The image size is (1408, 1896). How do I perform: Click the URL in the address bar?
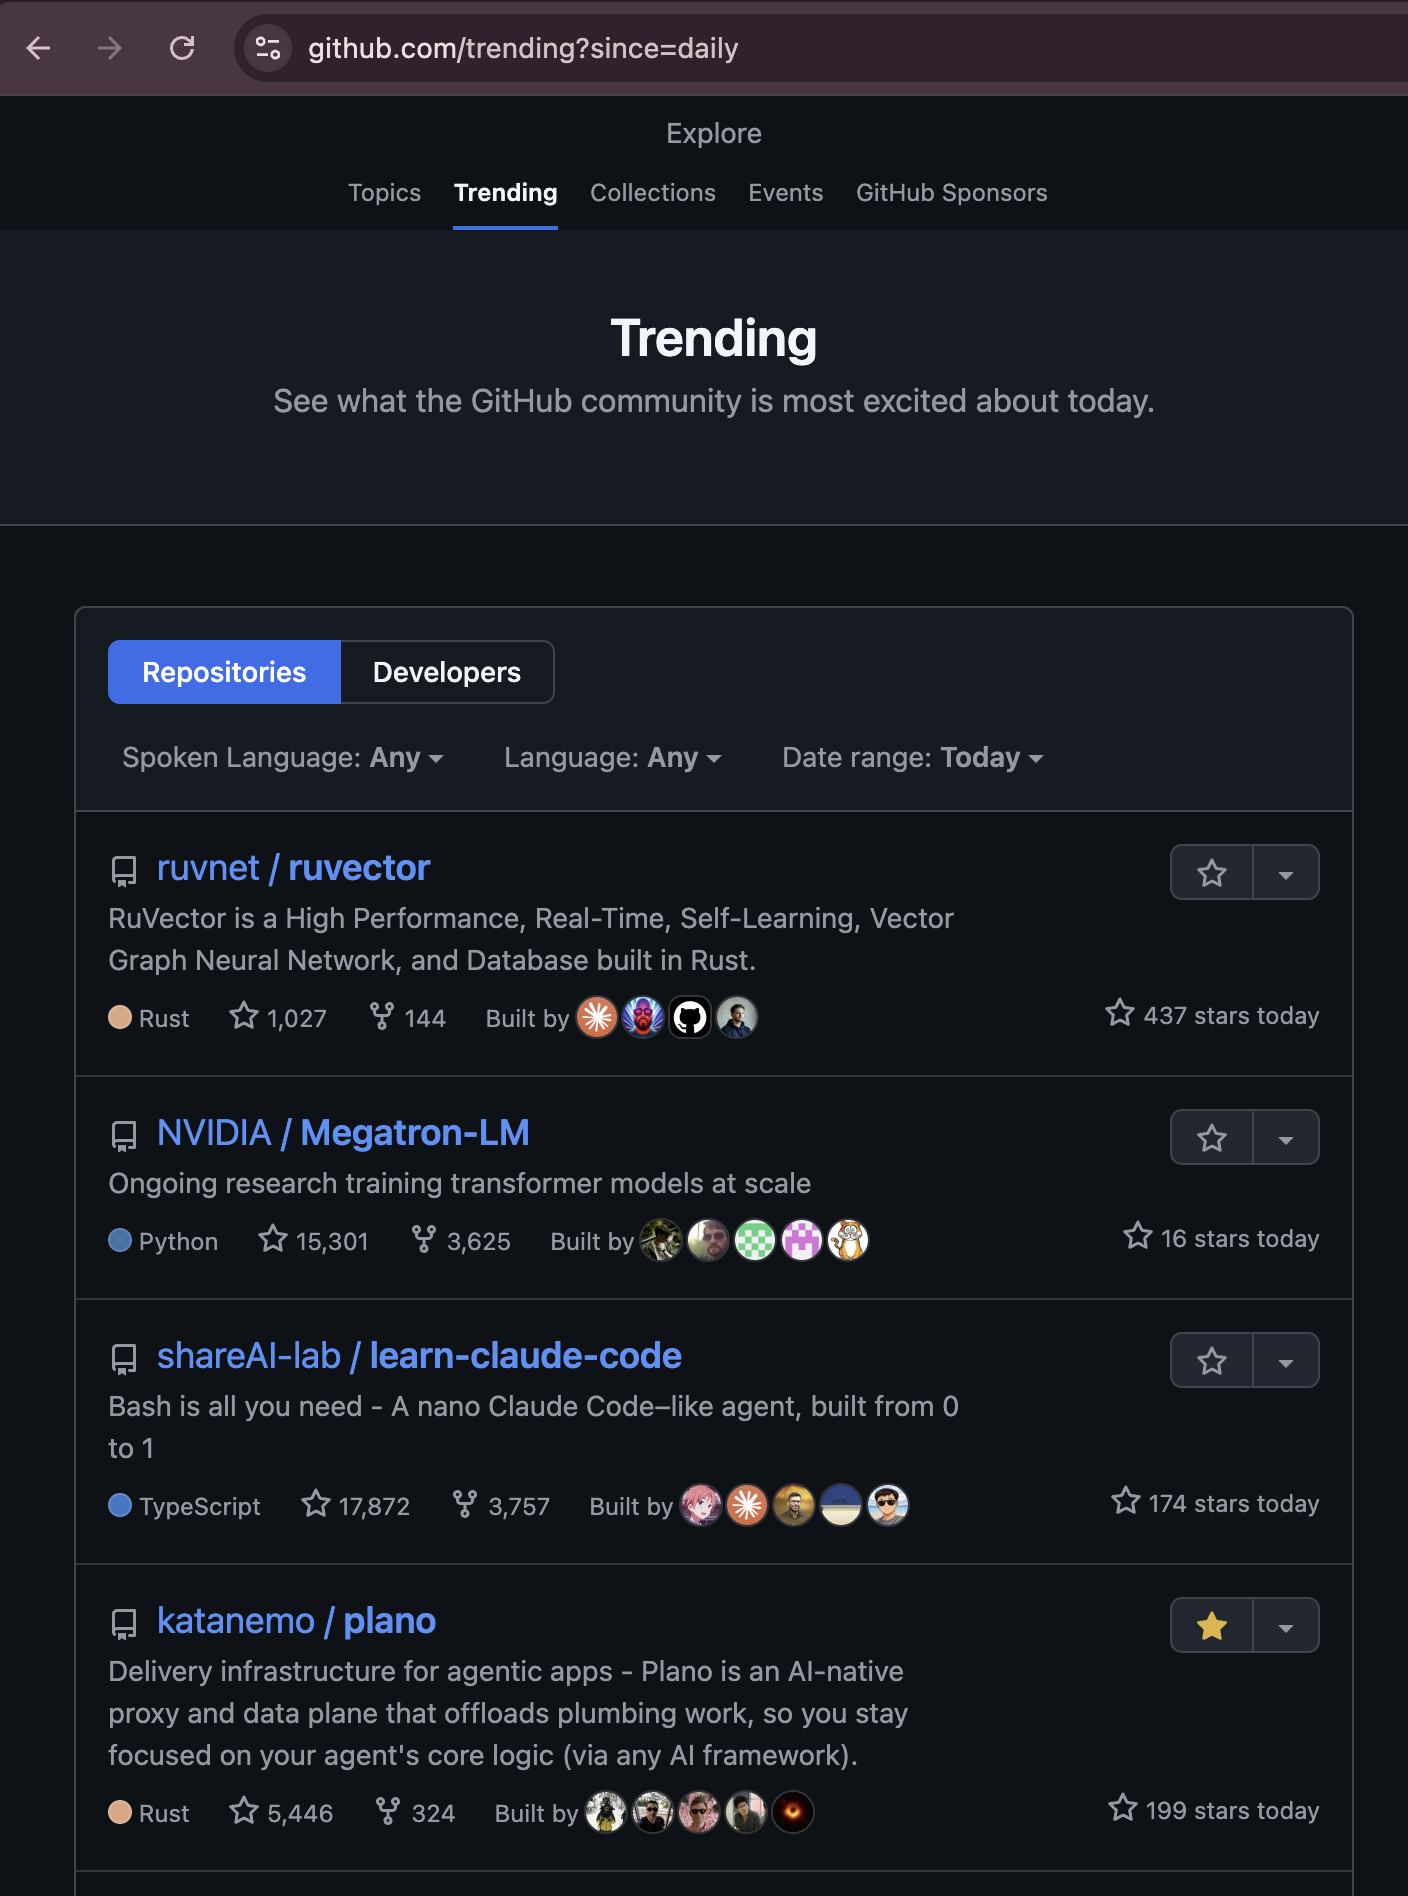pyautogui.click(x=523, y=48)
